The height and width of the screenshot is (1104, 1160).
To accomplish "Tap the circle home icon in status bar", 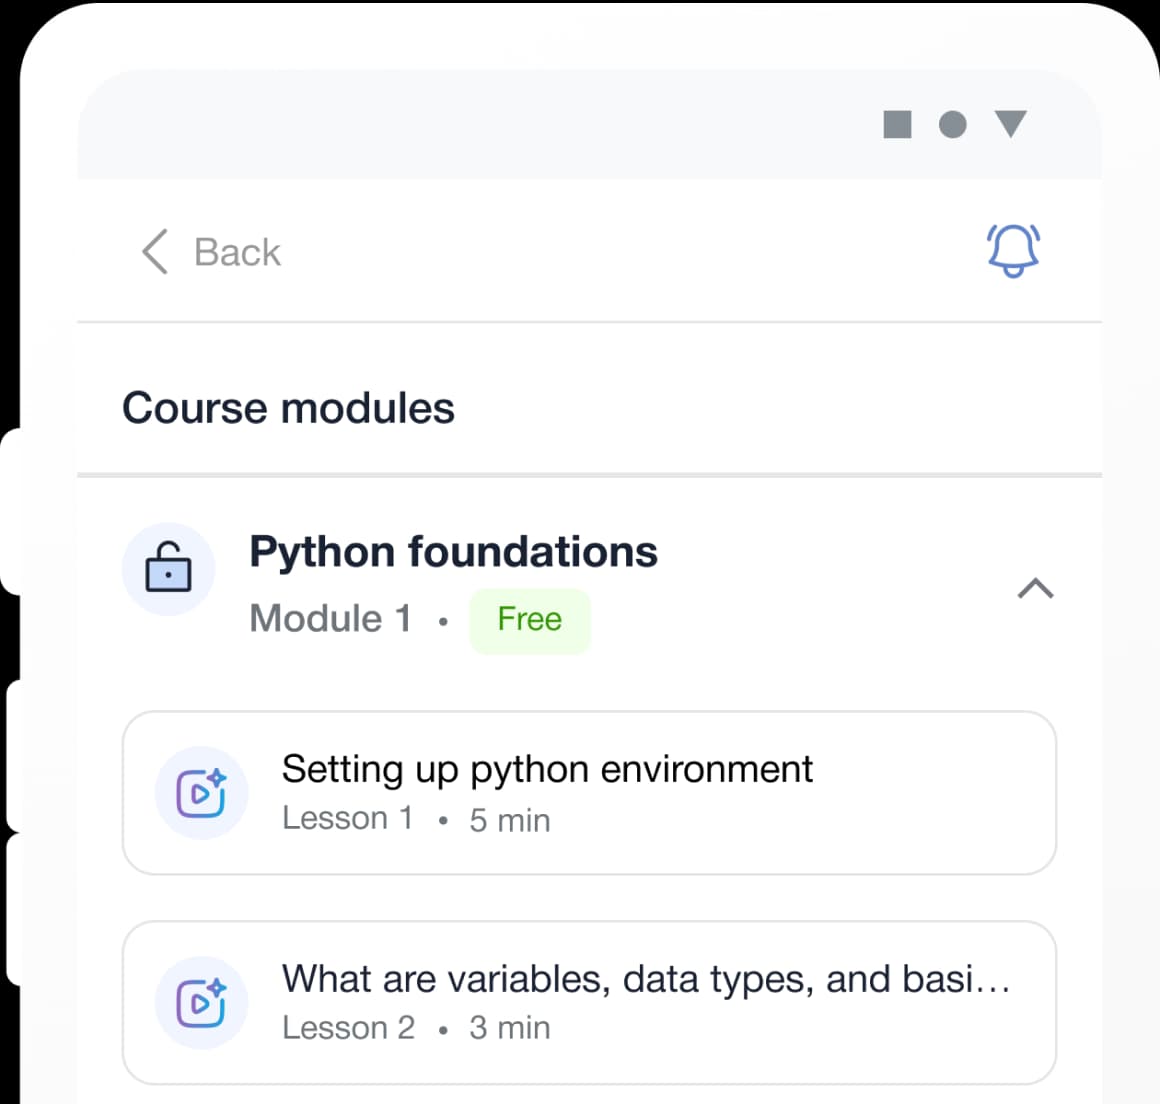I will 952,124.
